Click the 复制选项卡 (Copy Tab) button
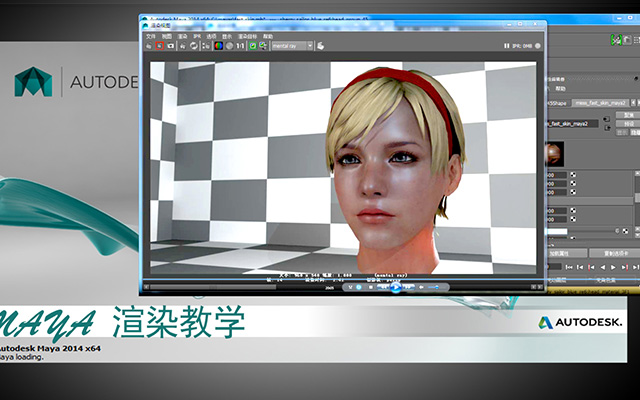The height and width of the screenshot is (400, 640). point(616,253)
